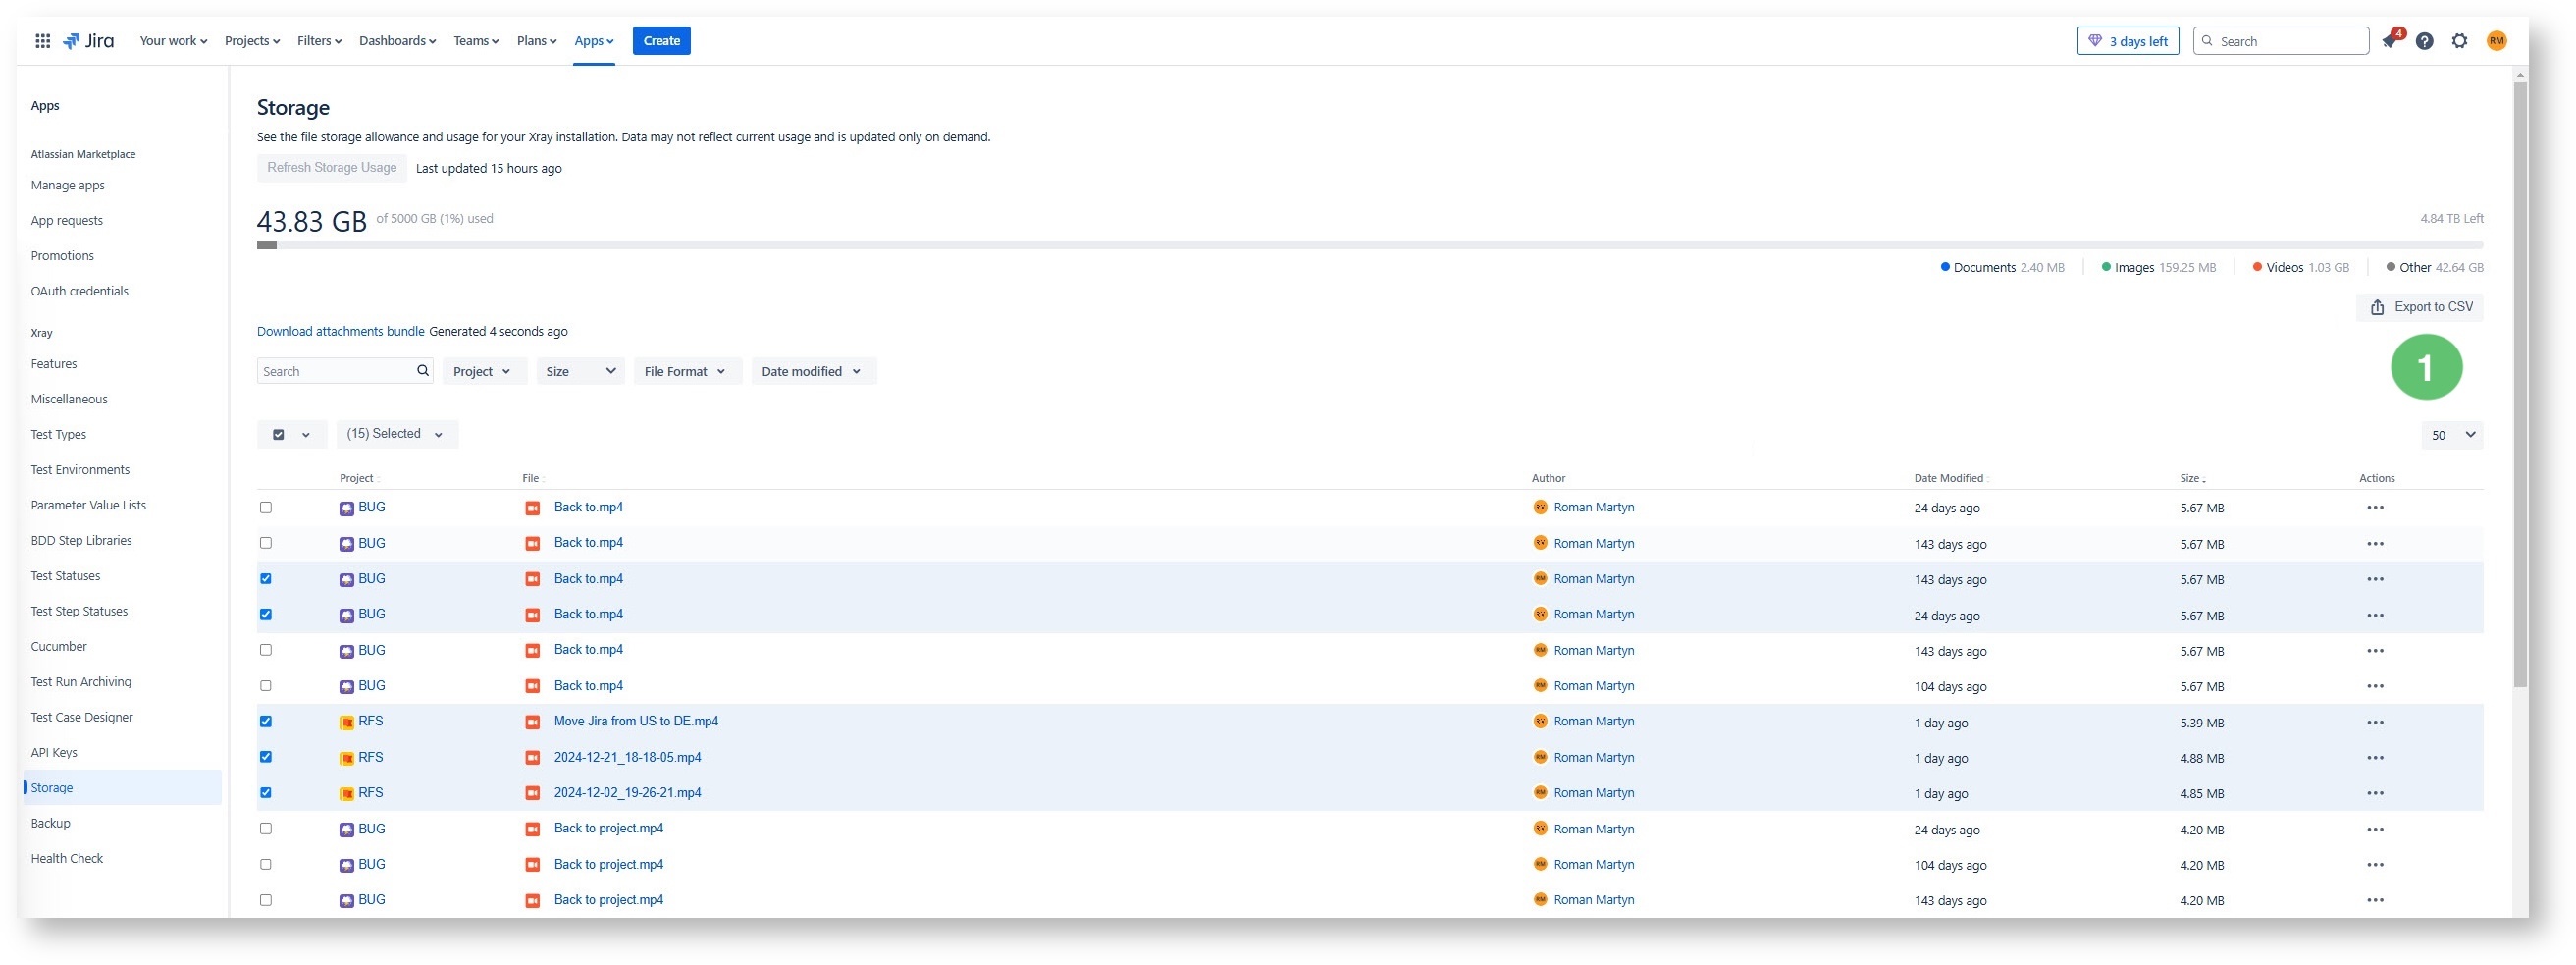The height and width of the screenshot is (965, 2576).
Task: Open the Teams menu
Action: click(476, 41)
